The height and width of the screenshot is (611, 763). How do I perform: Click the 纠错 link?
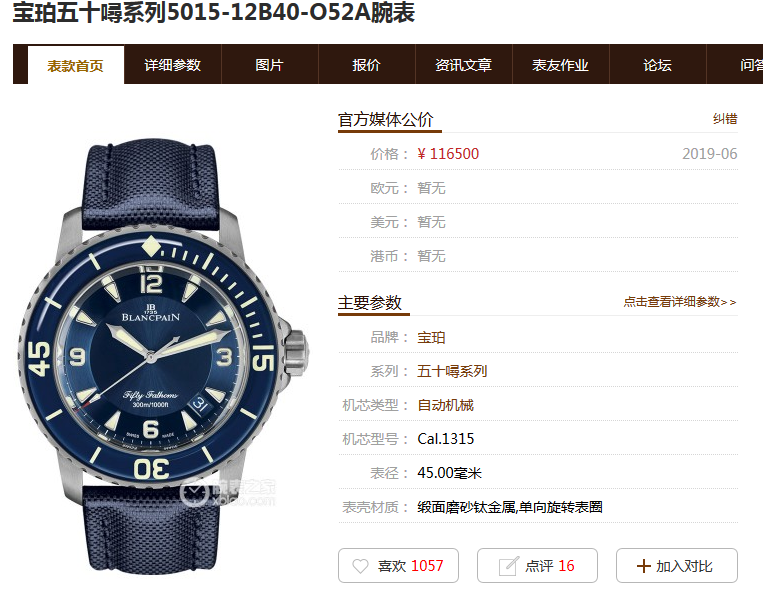(x=725, y=119)
